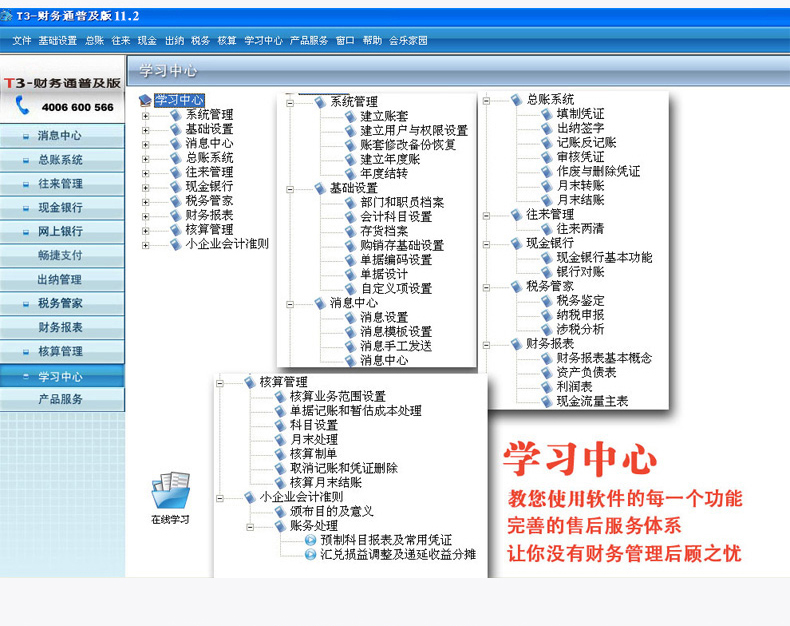Collapse the expanded 财务报表 tree node

click(486, 345)
